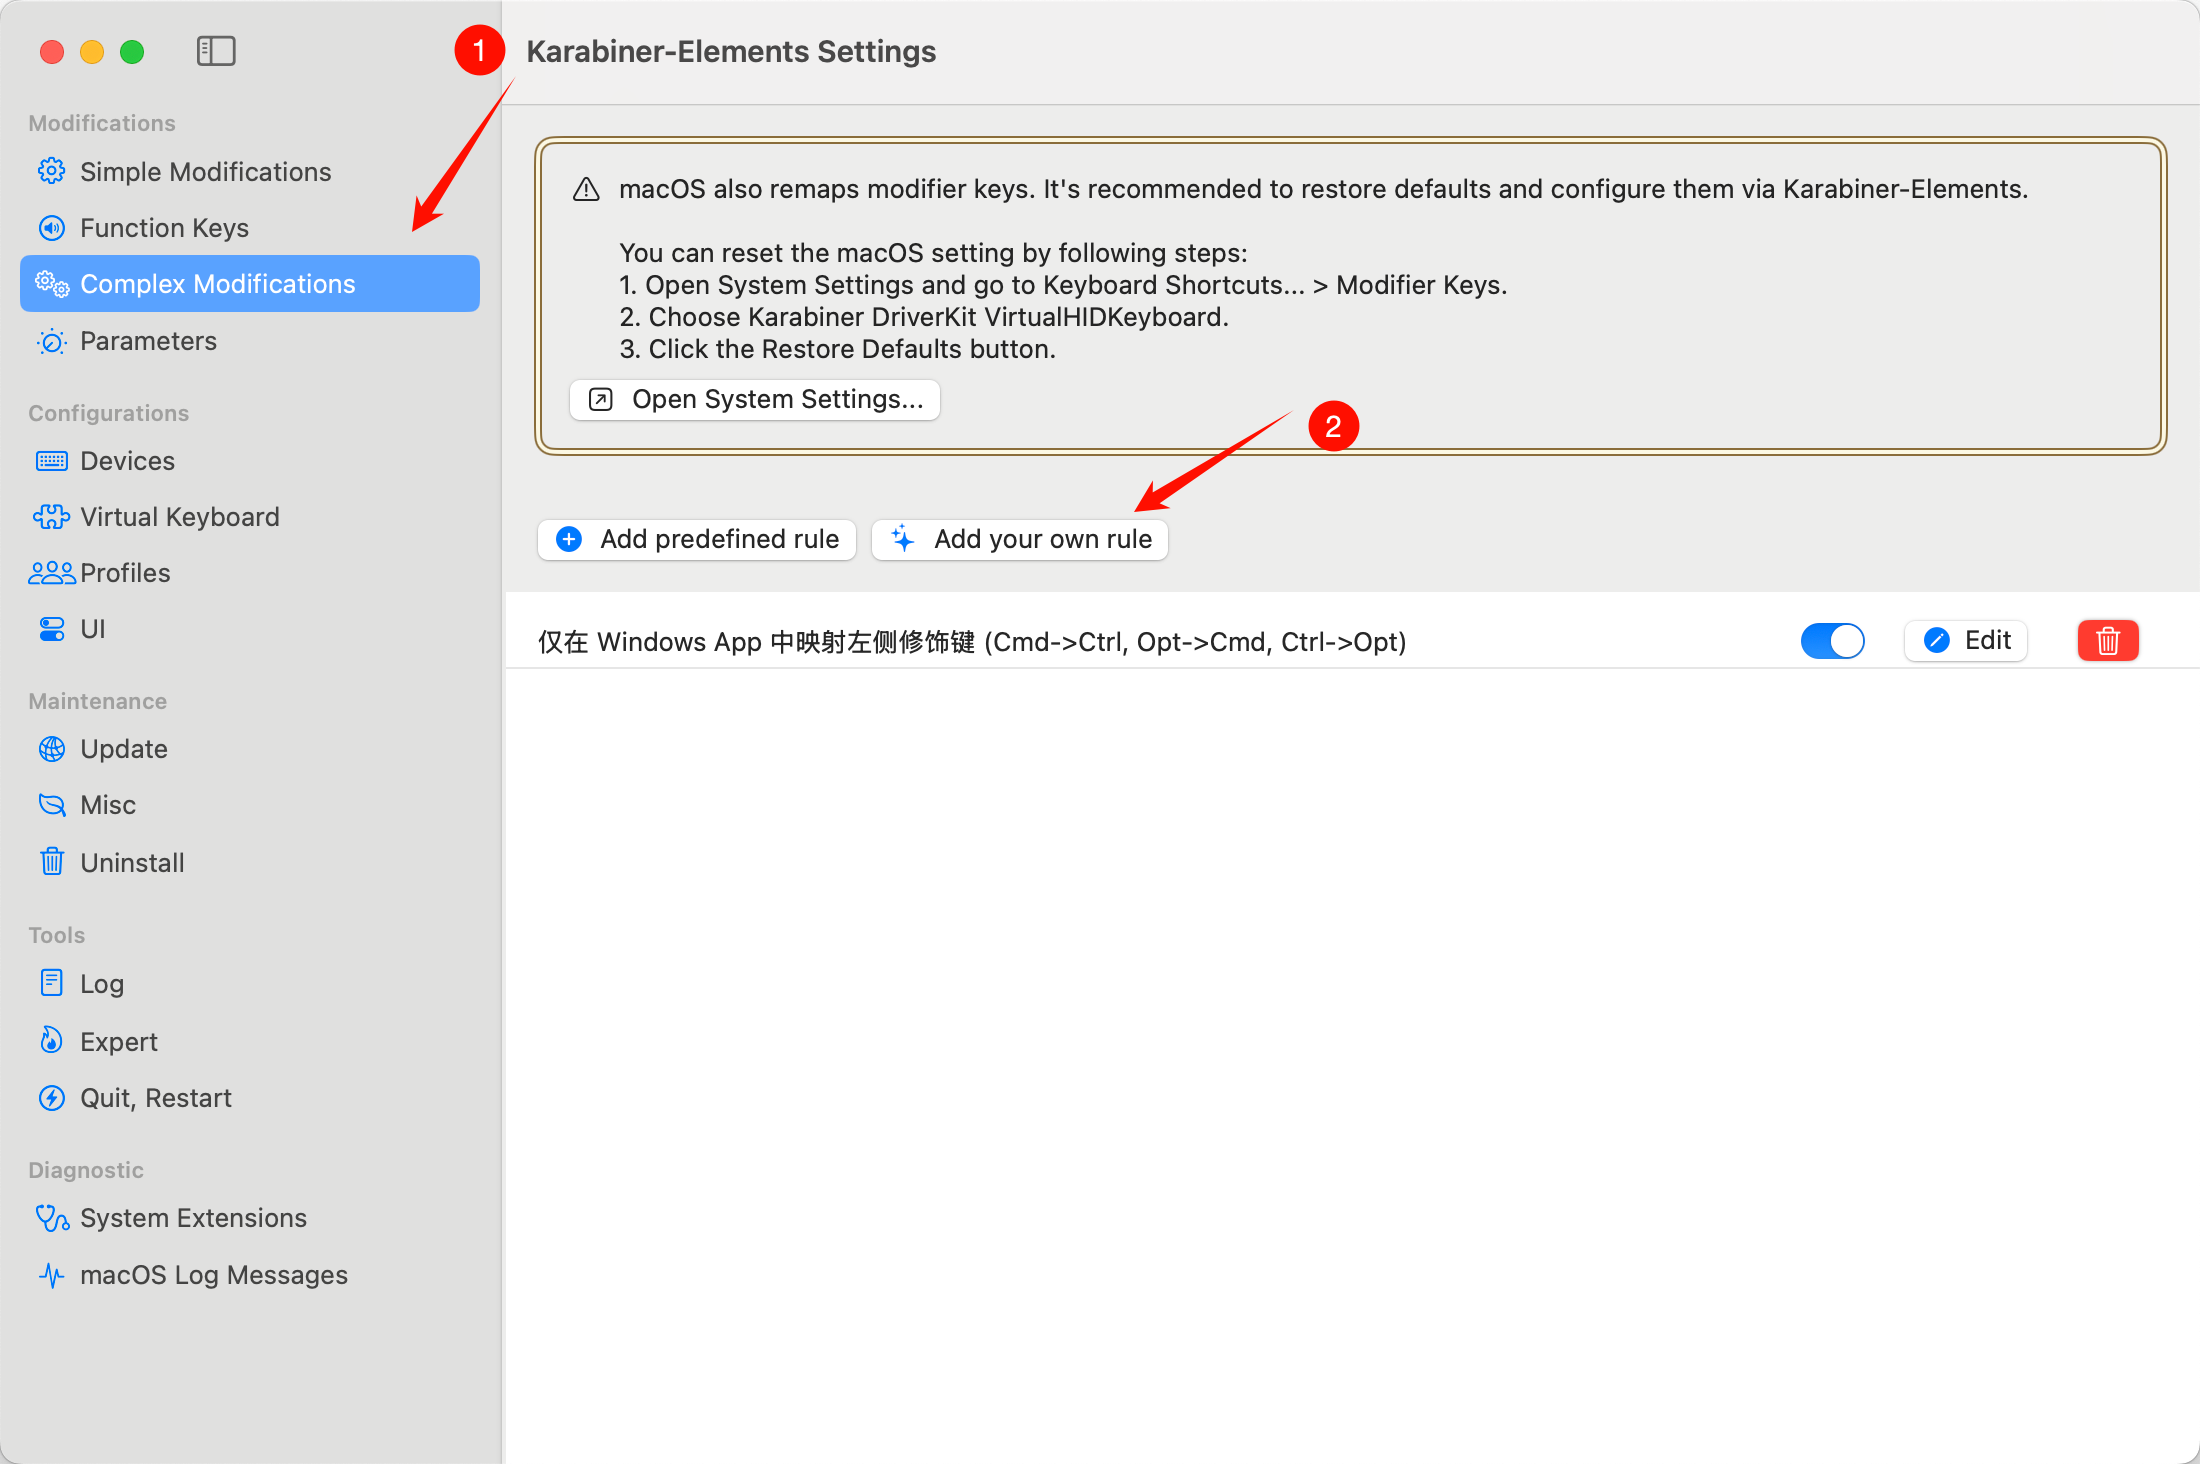Select Complex Modifications in sidebar
The width and height of the screenshot is (2200, 1464).
[217, 284]
